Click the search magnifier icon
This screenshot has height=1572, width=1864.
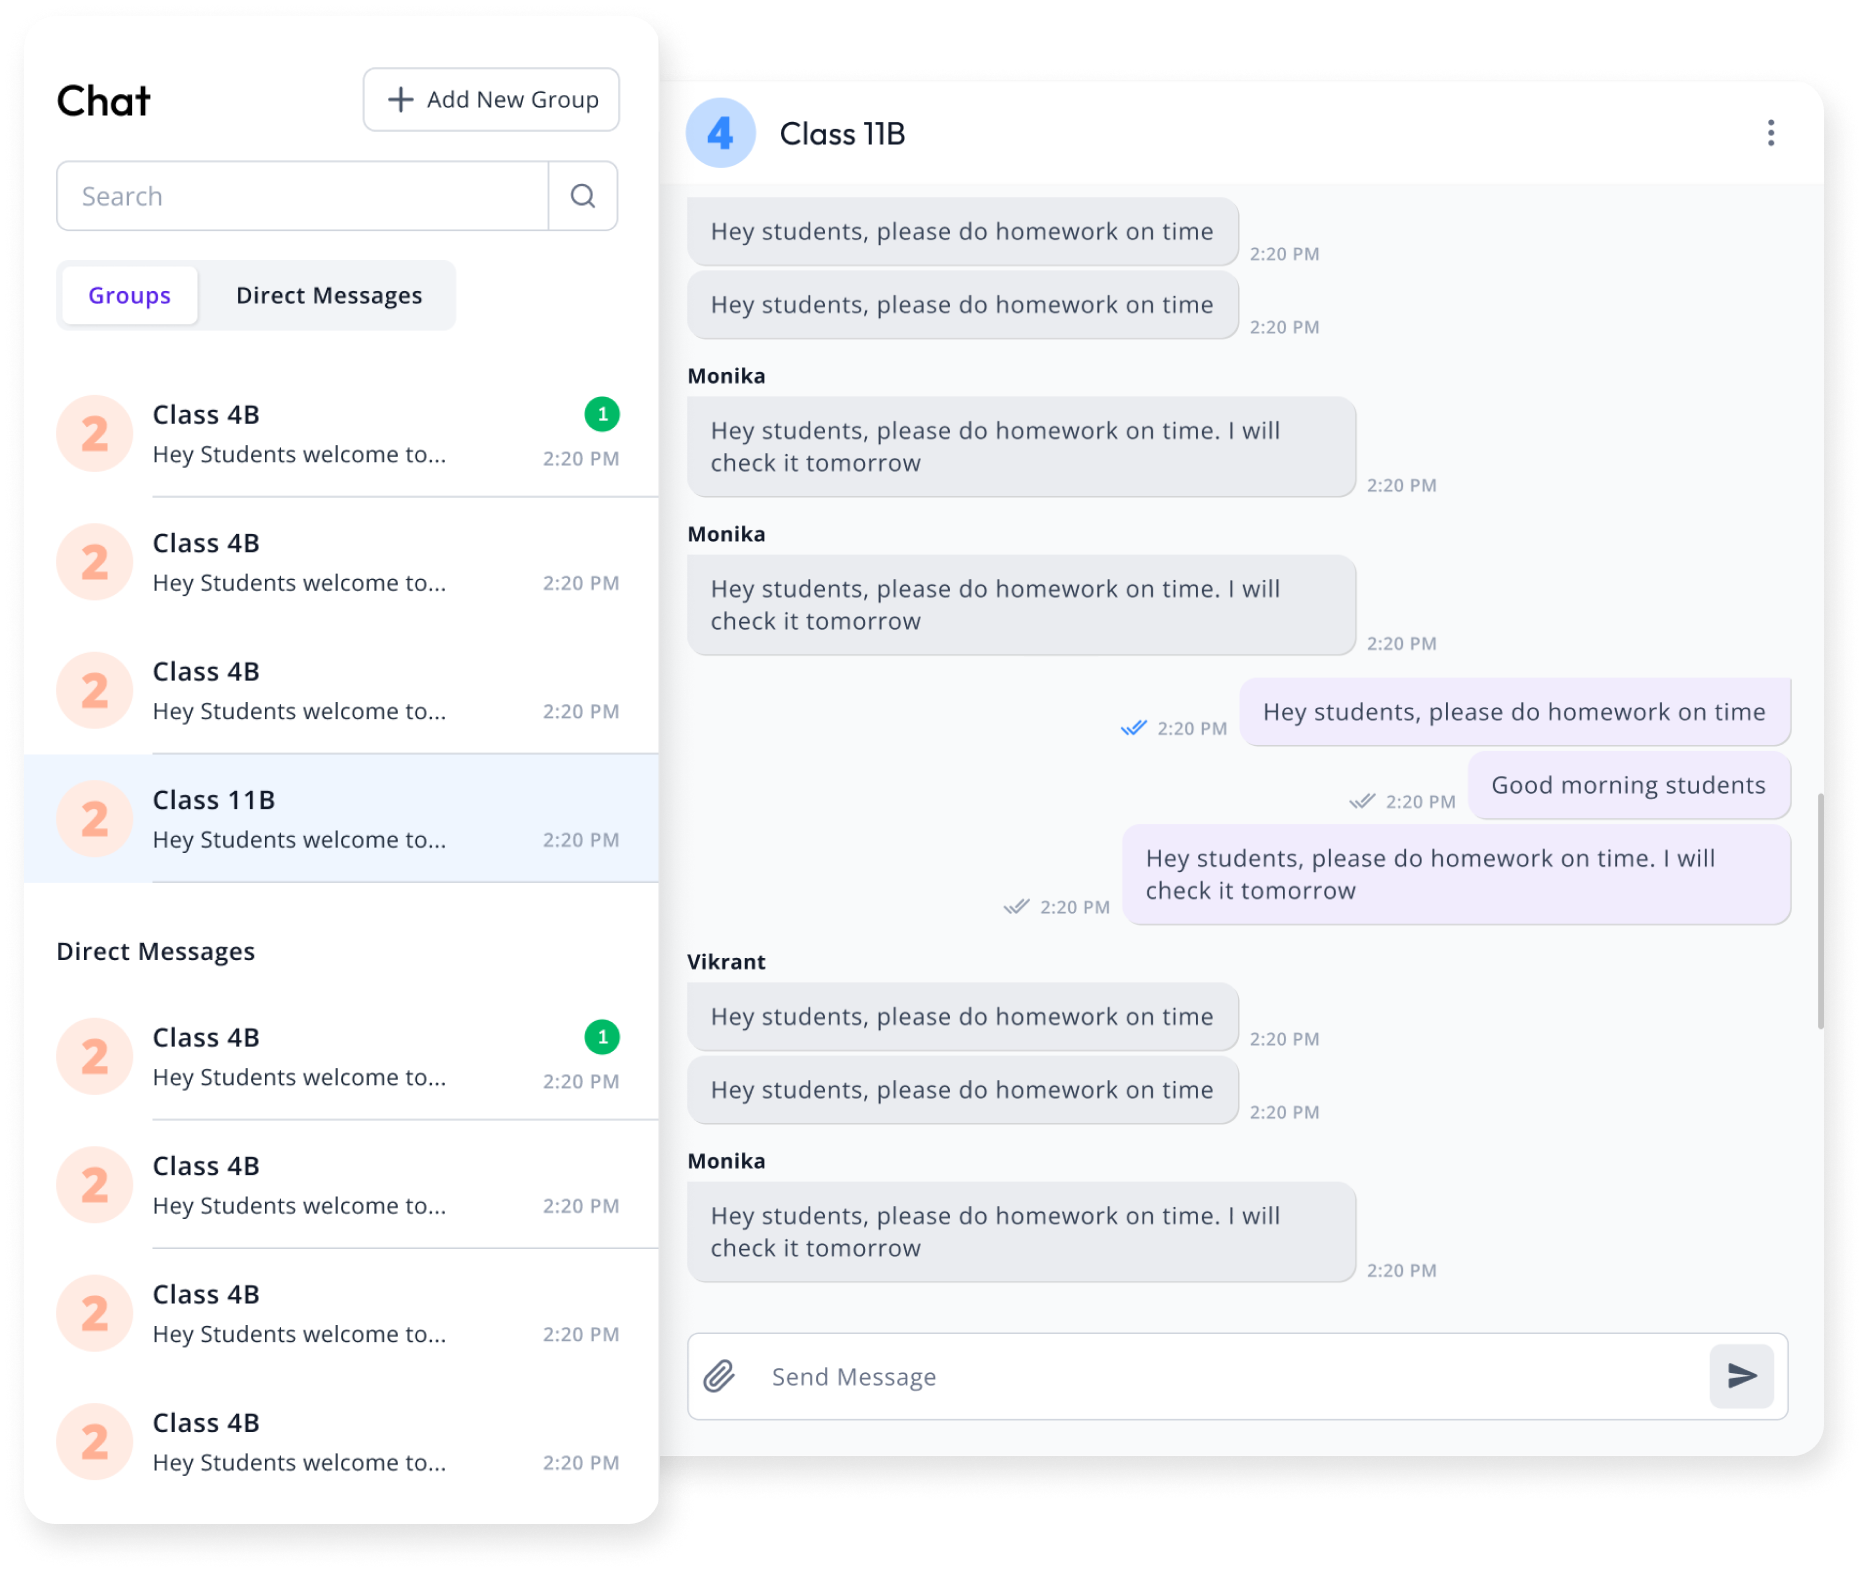pyautogui.click(x=583, y=196)
